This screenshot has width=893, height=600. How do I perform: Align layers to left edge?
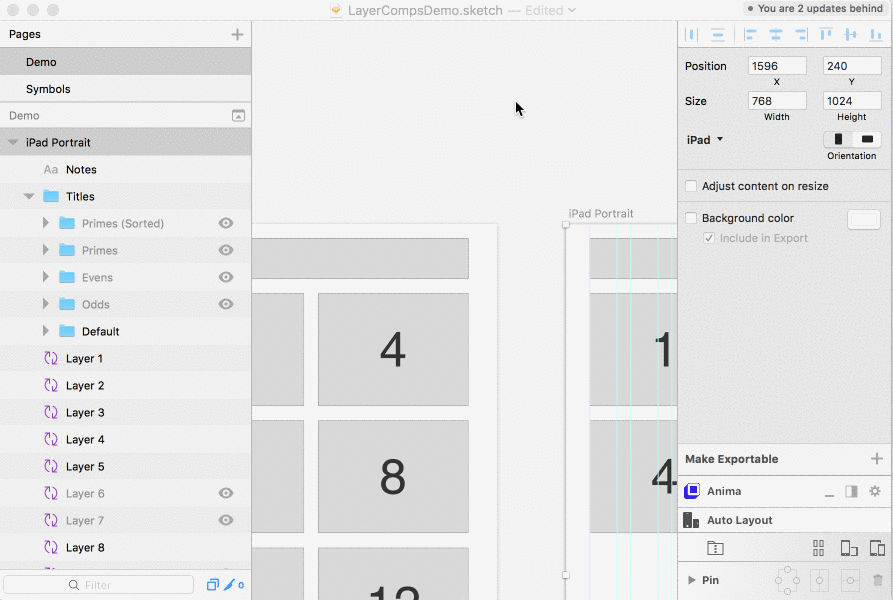(x=750, y=35)
